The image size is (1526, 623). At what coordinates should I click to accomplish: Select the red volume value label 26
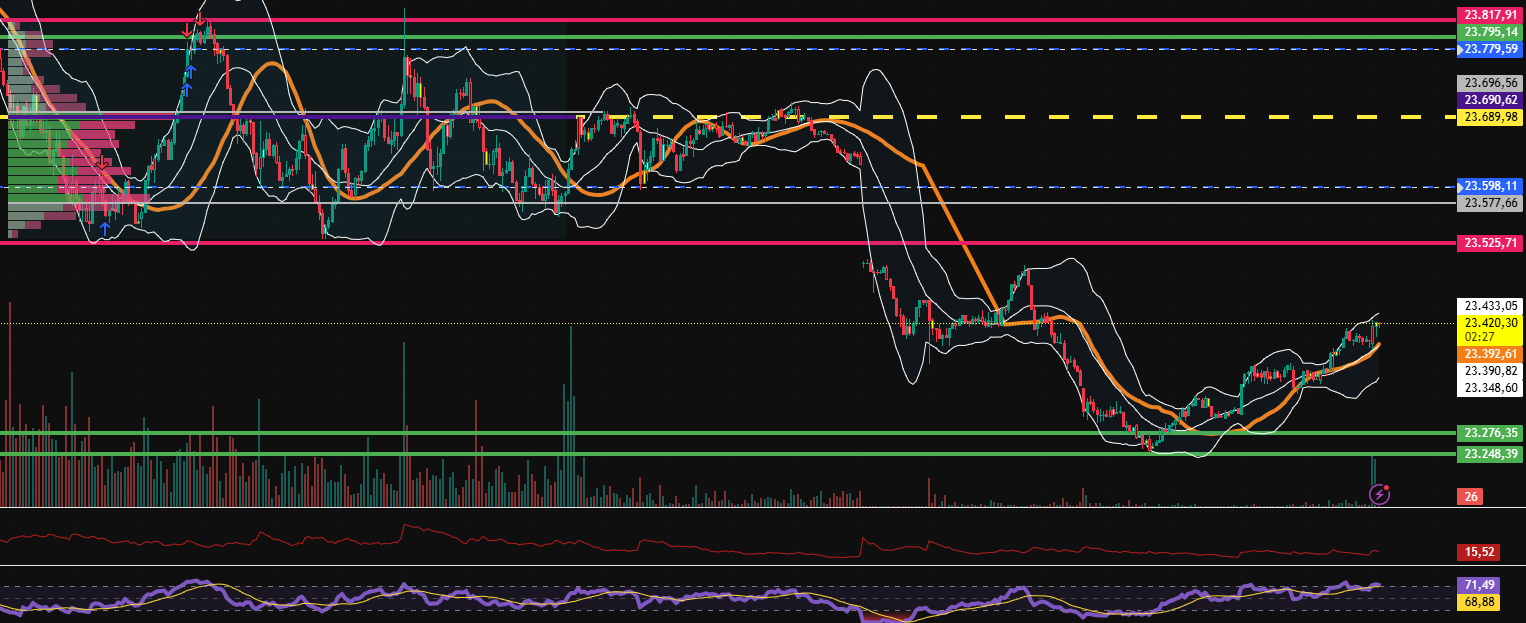[x=1471, y=496]
